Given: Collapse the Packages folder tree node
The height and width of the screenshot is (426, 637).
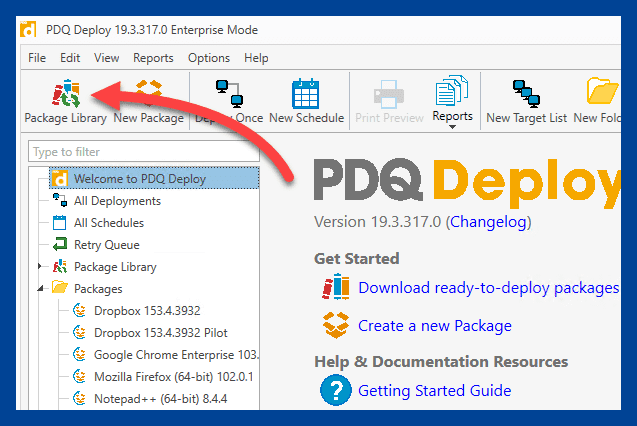Looking at the screenshot, I should point(40,288).
